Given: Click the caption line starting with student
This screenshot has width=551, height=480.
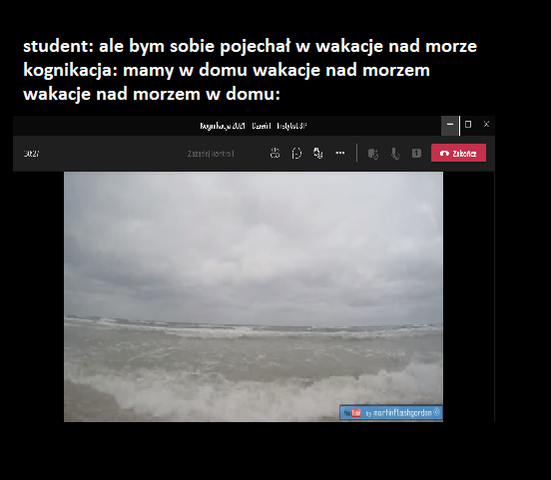Looking at the screenshot, I should click(250, 46).
